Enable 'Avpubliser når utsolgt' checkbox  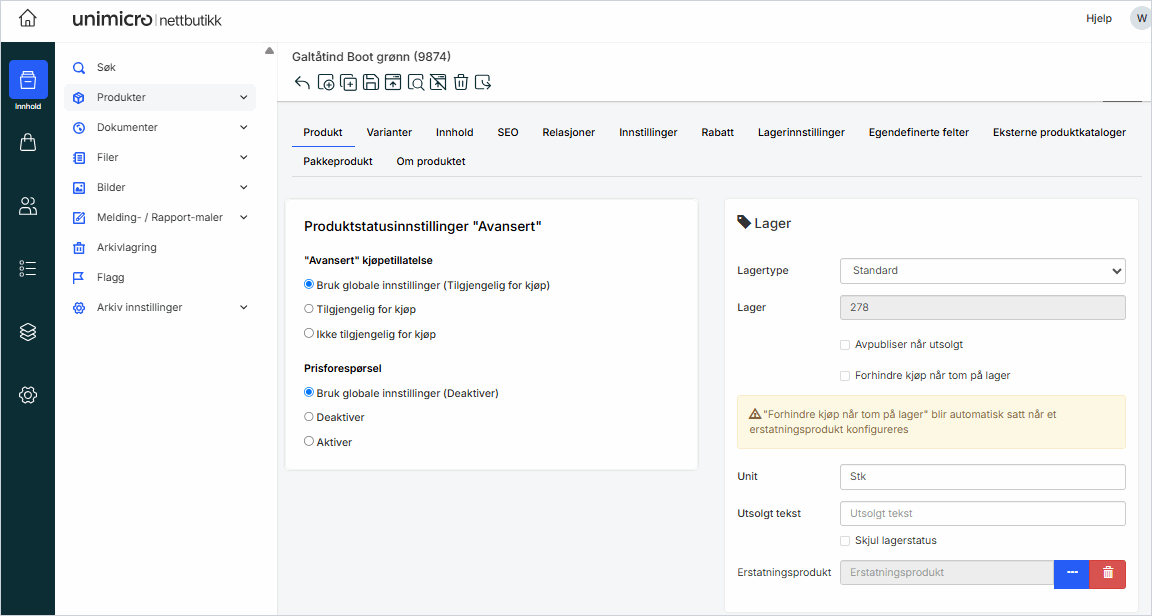point(846,345)
